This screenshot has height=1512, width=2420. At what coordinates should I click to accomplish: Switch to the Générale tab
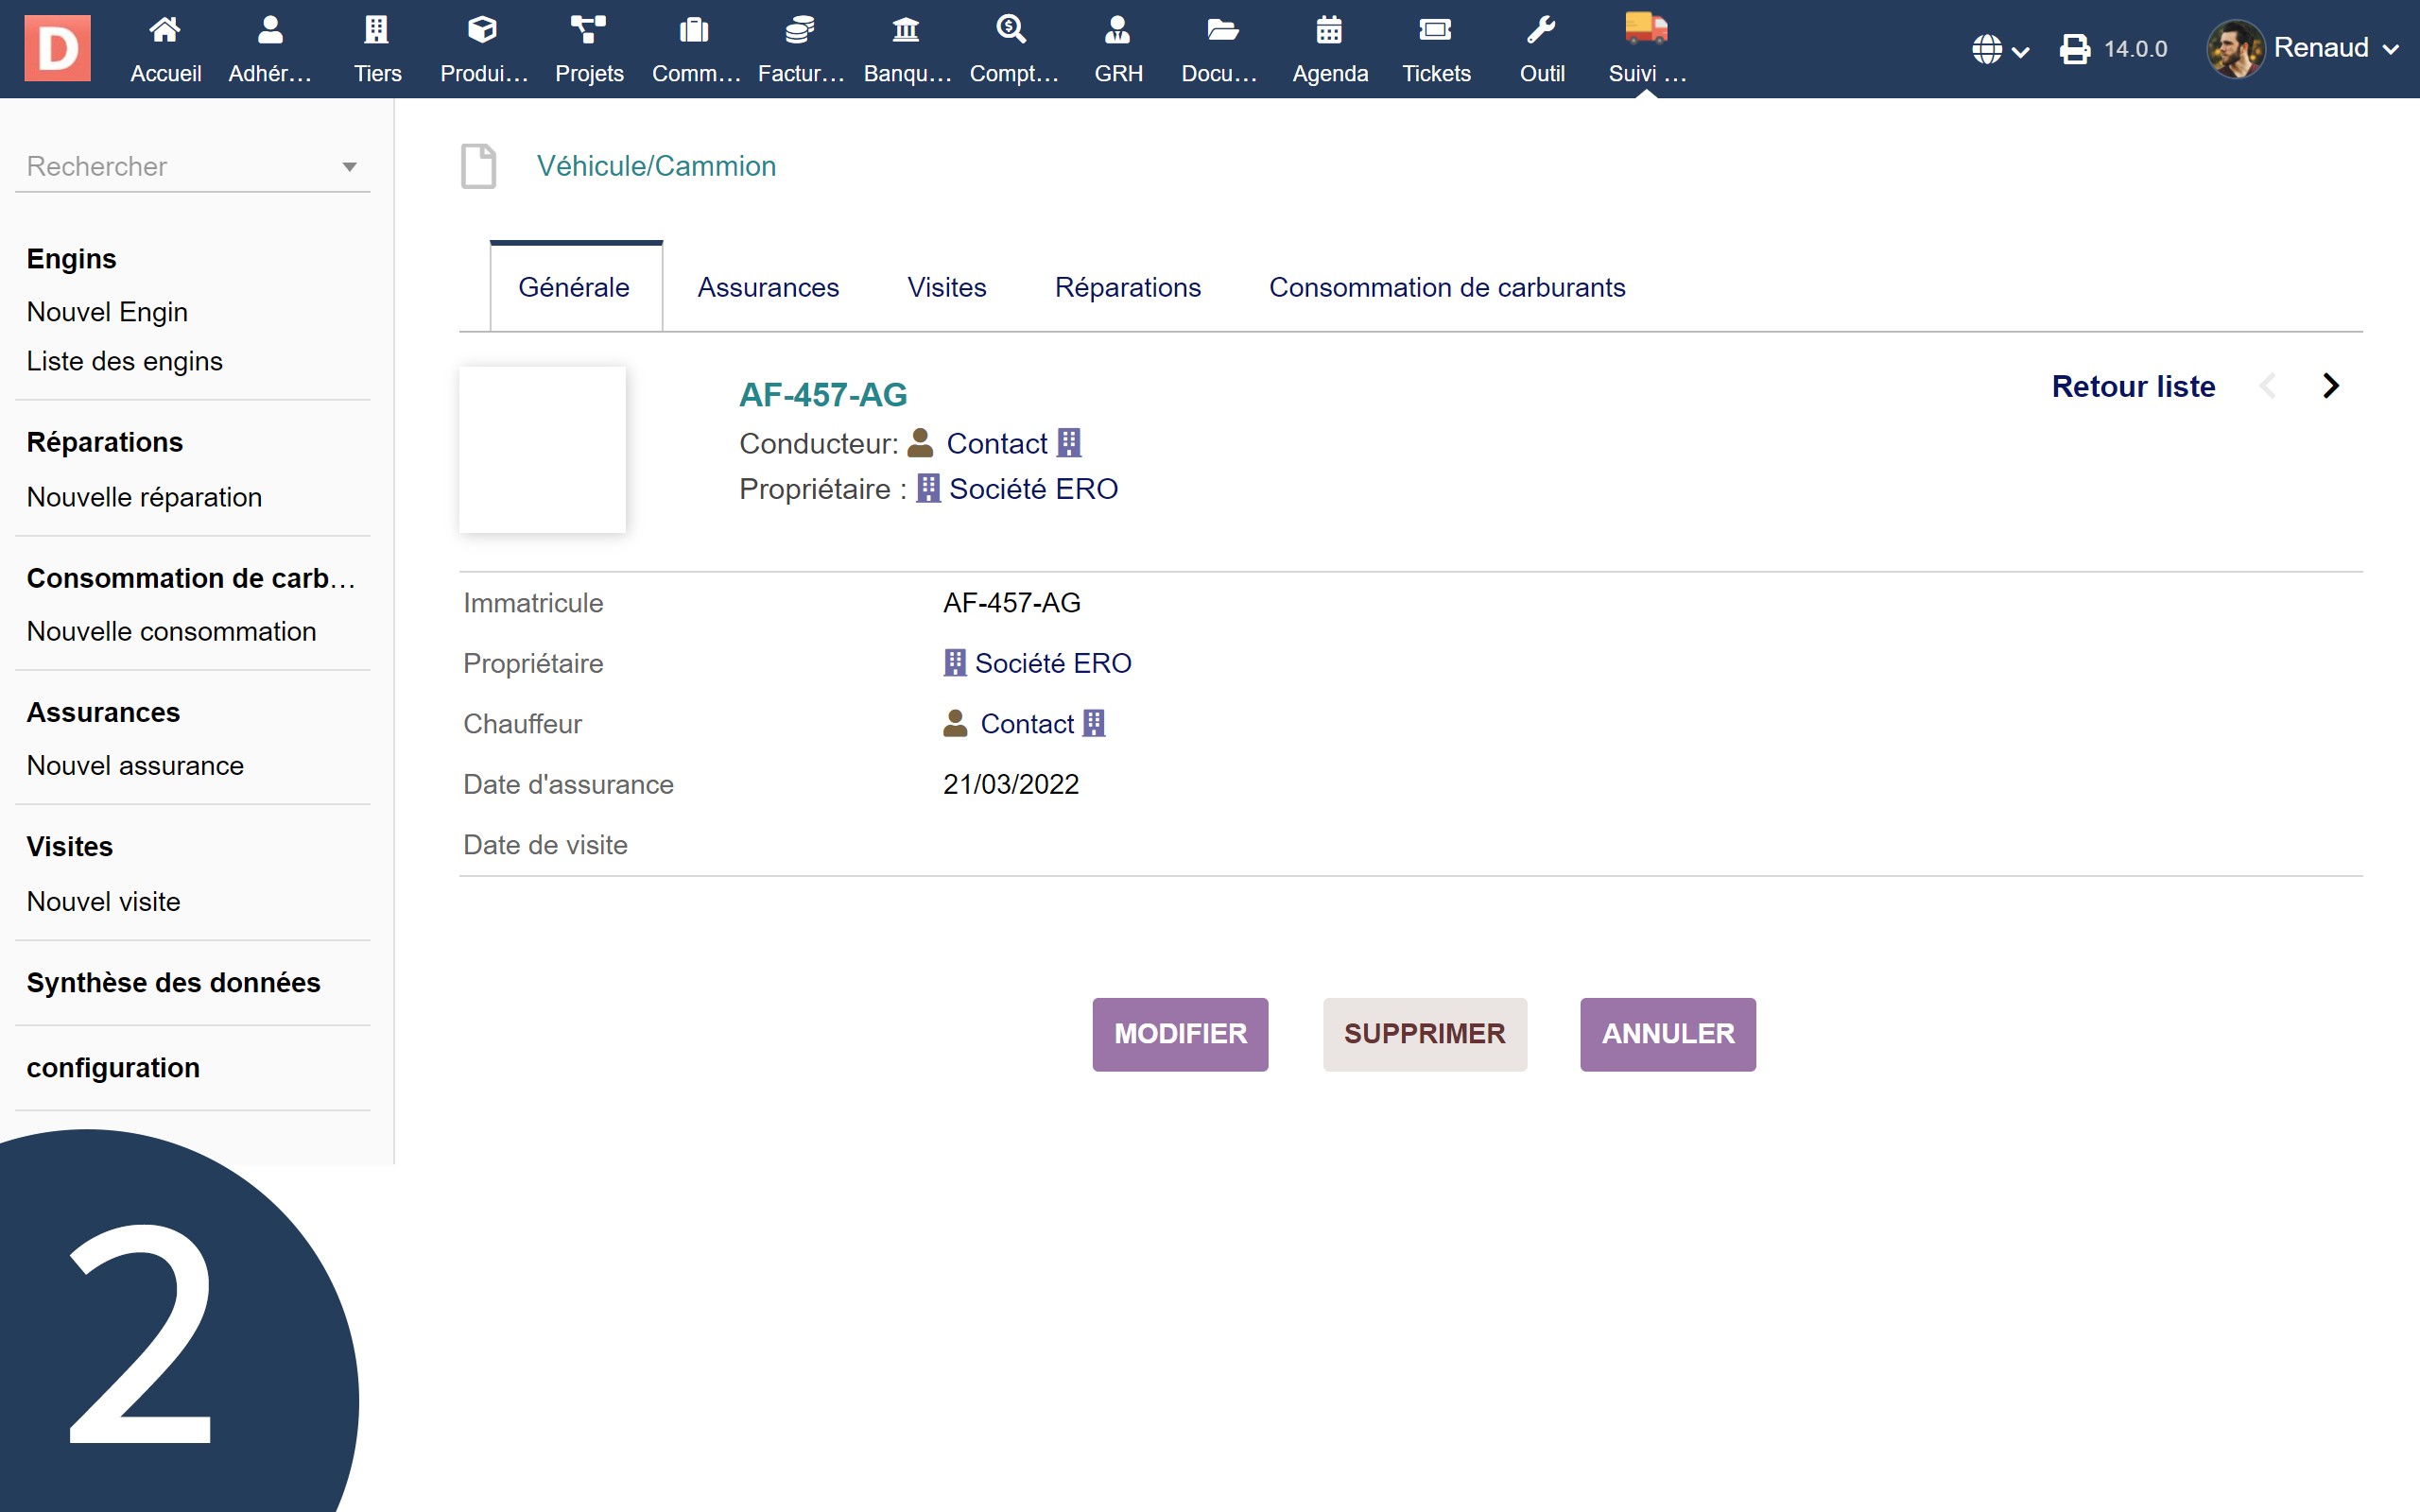(x=575, y=287)
